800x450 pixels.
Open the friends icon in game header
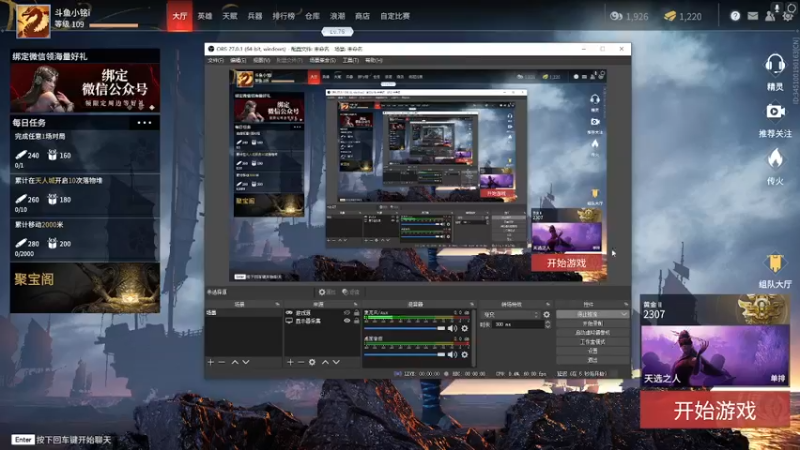pos(770,16)
